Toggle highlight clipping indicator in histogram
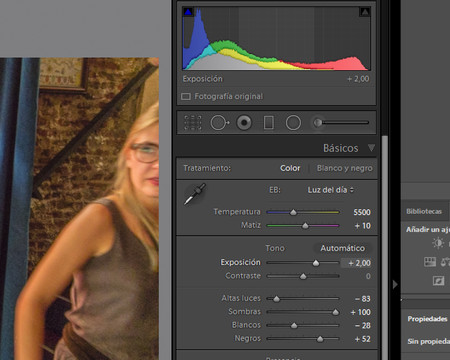Viewport: 450px width, 360px height. click(x=365, y=12)
